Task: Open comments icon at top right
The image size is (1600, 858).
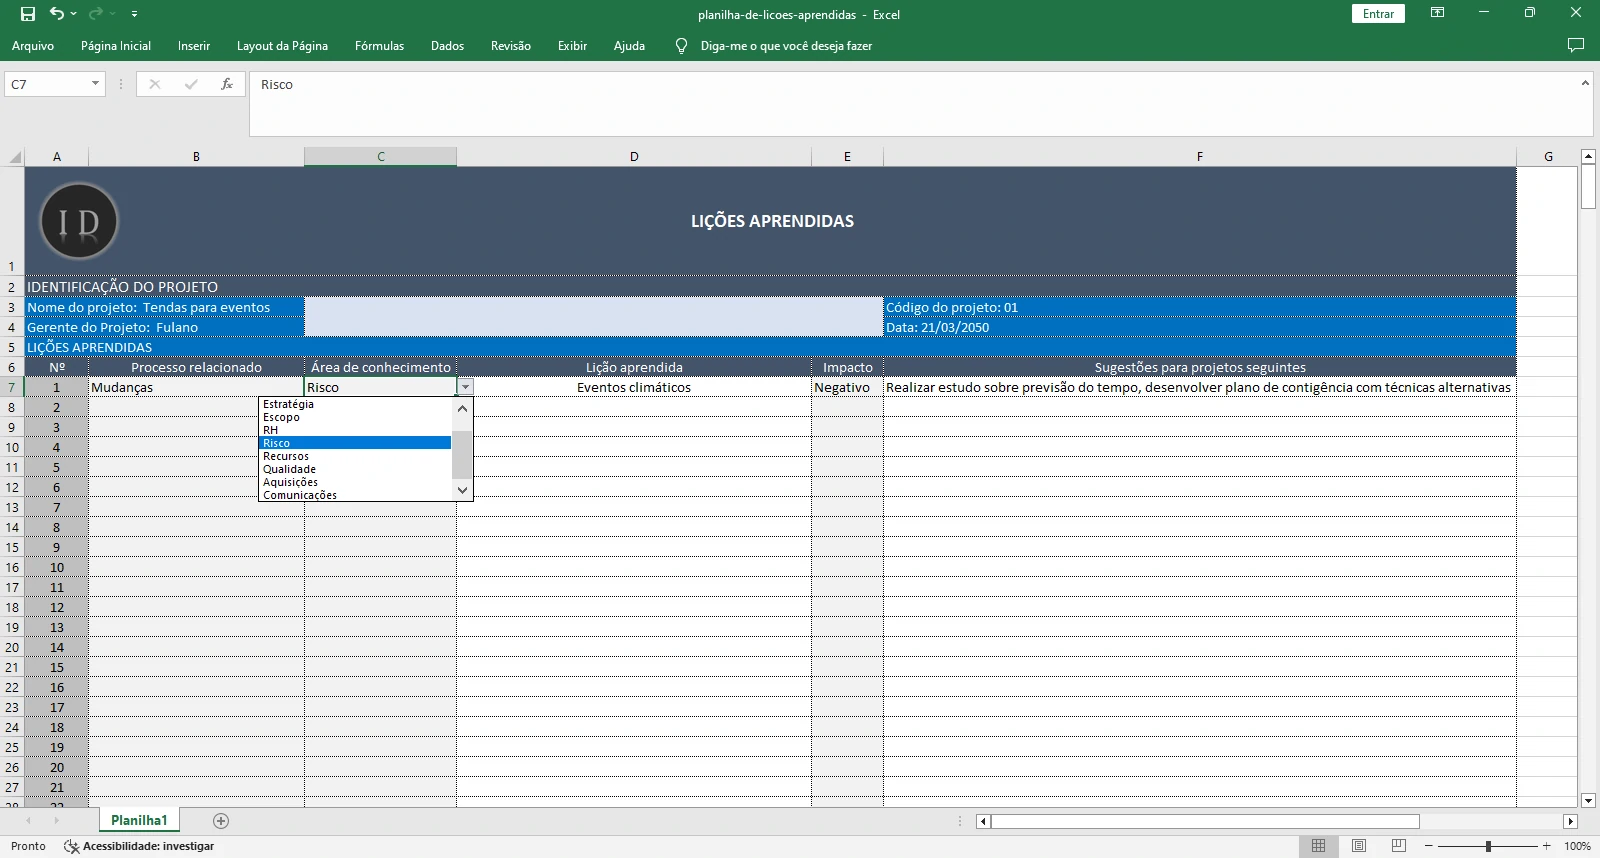Action: pos(1576,46)
